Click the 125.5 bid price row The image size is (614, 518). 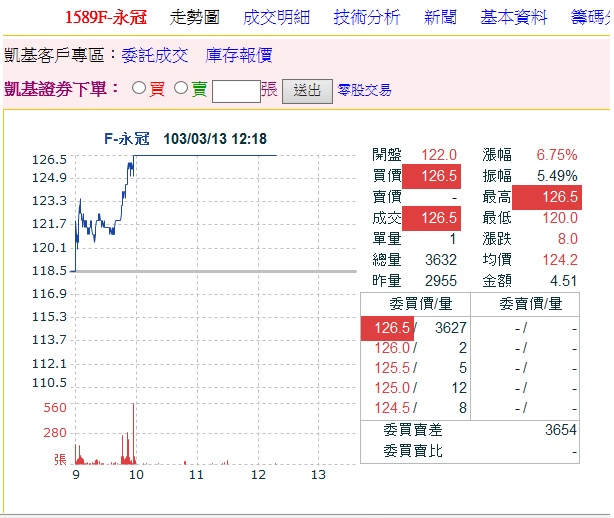click(x=392, y=368)
